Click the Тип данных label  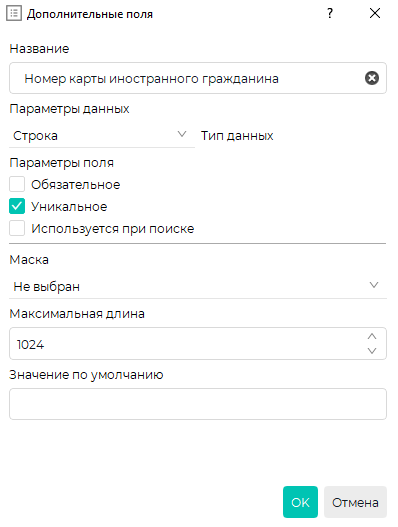[x=237, y=136]
